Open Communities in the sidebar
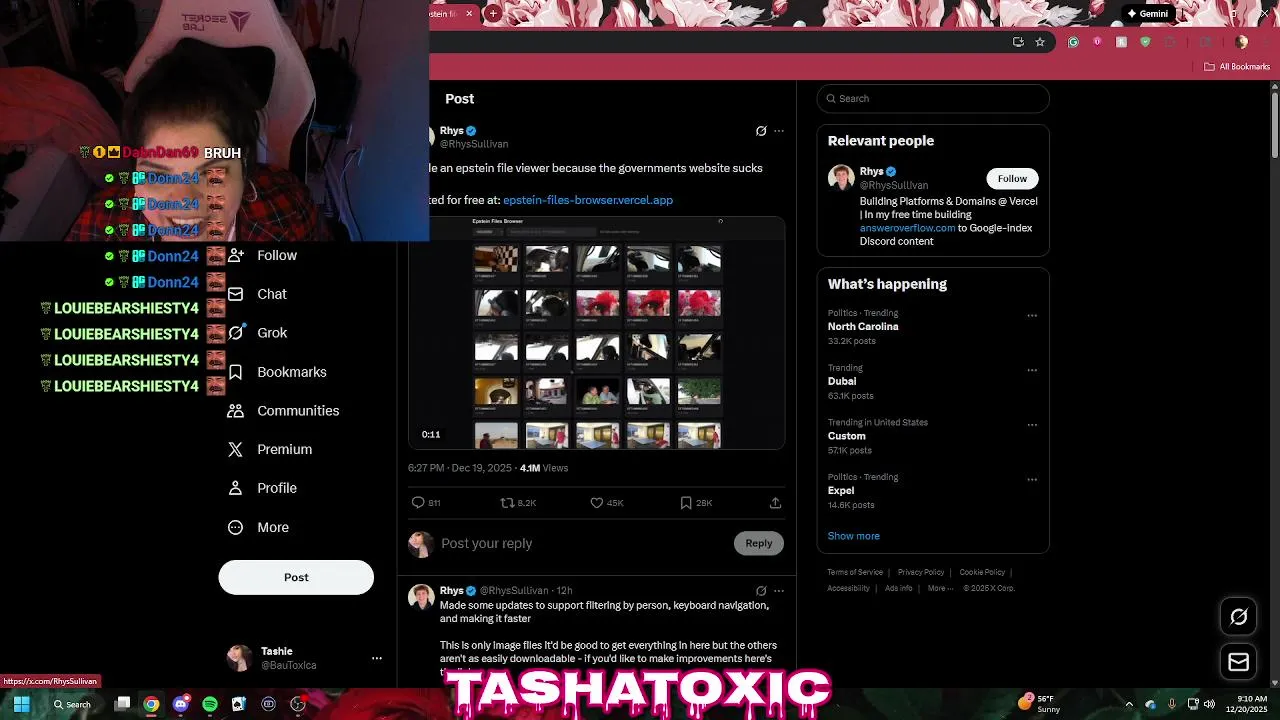Screen dimensions: 1280x720 coord(284,411)
